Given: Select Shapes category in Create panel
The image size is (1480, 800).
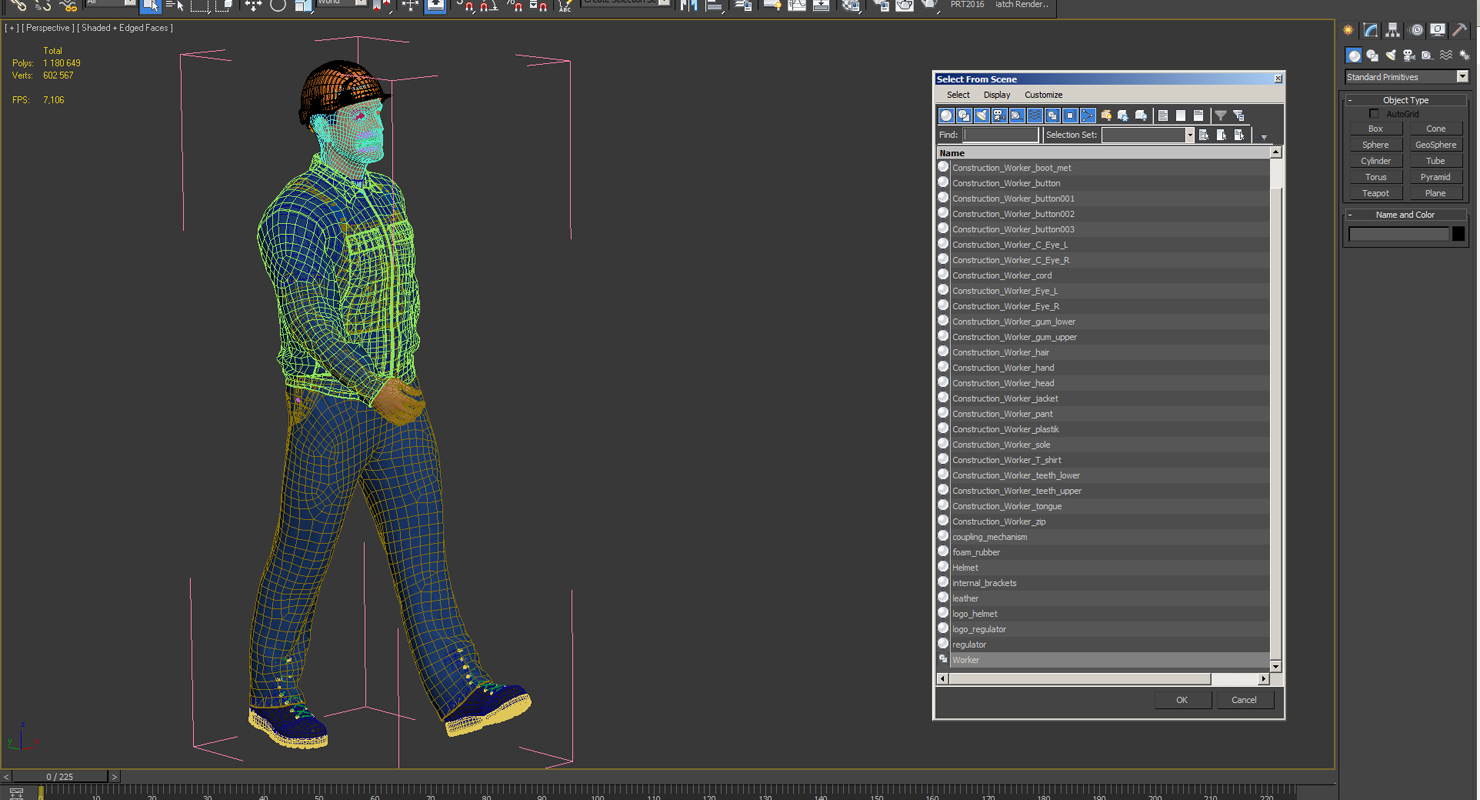Looking at the screenshot, I should [x=1372, y=56].
